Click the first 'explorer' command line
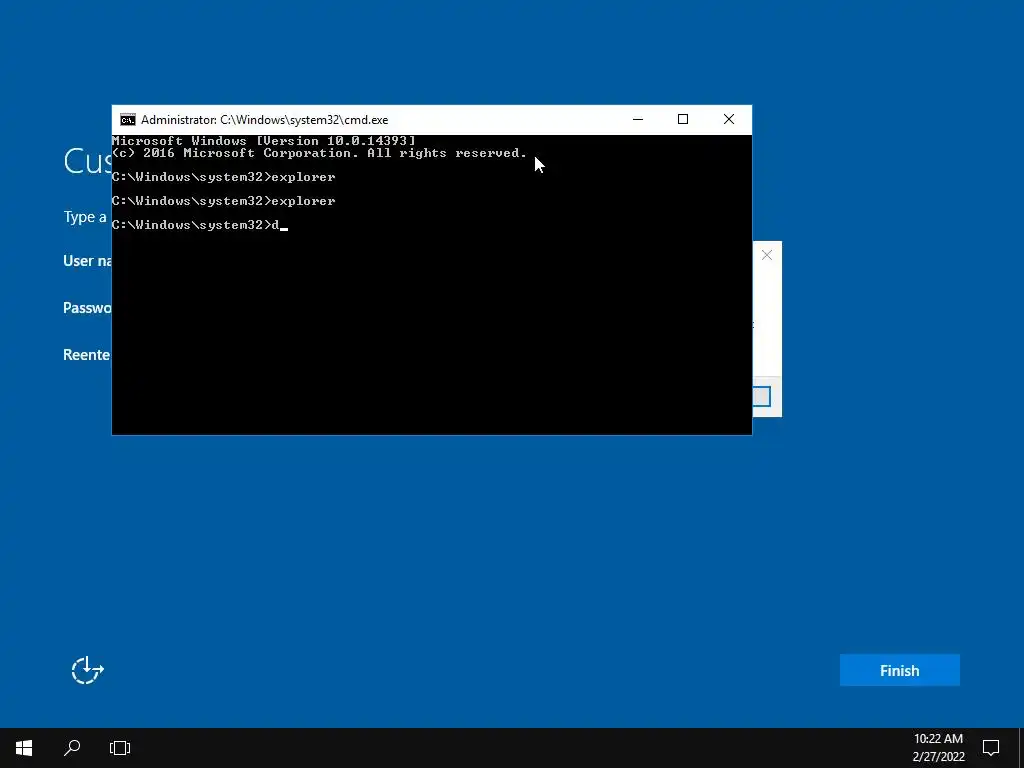 (223, 177)
